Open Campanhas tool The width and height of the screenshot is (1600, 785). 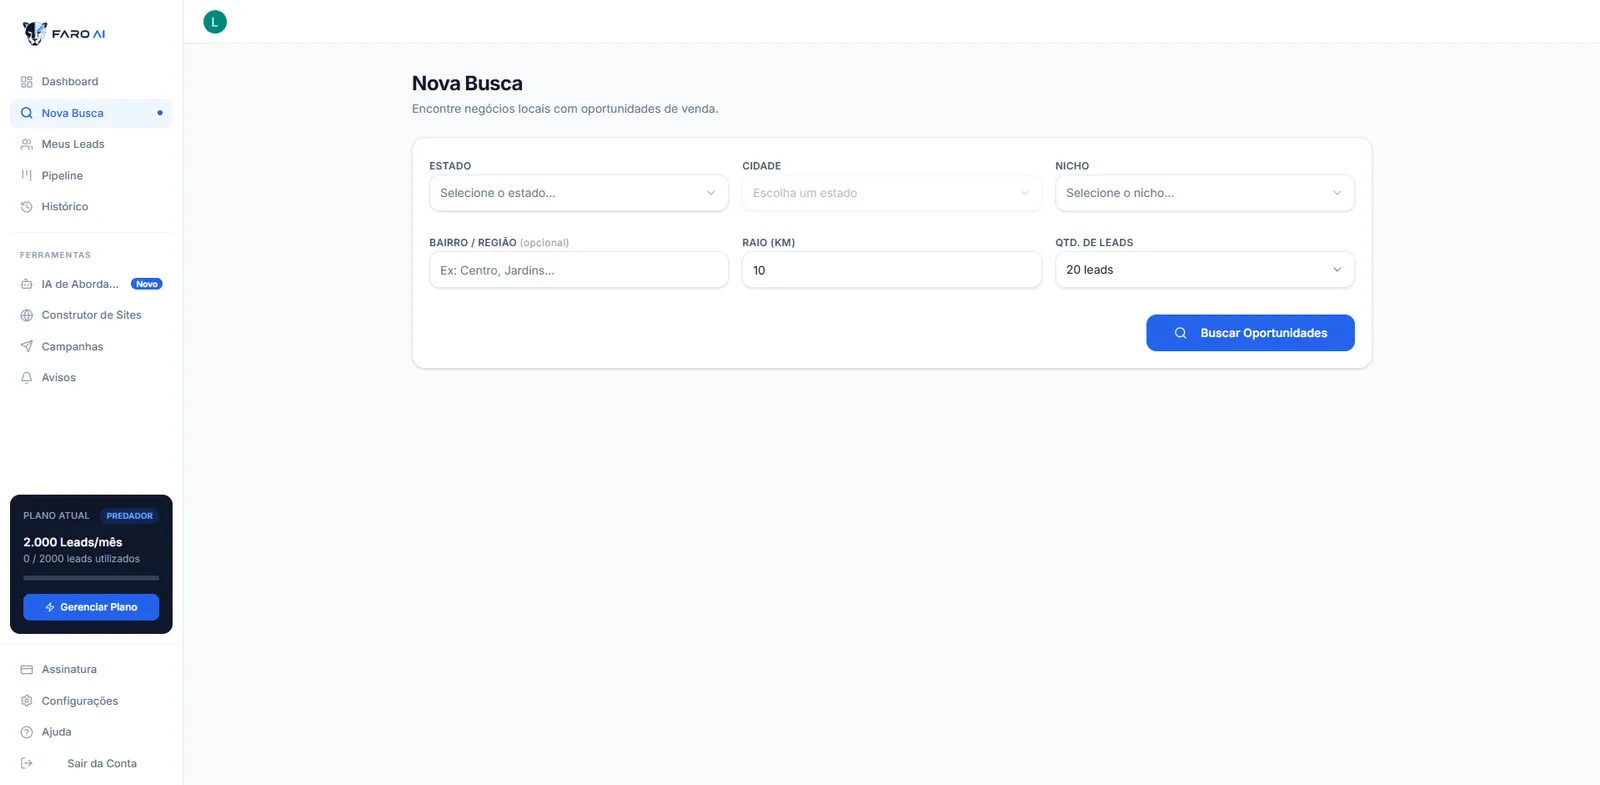(91, 347)
